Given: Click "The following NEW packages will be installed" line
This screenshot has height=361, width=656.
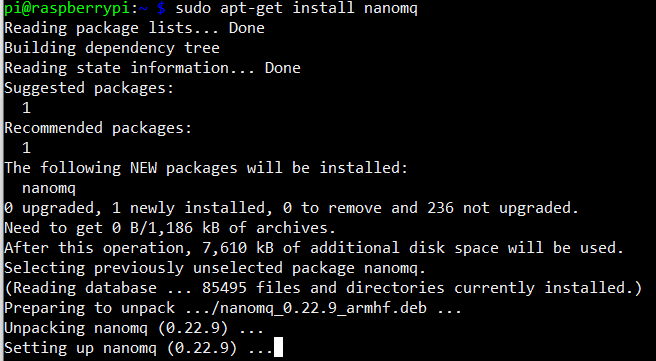Looking at the screenshot, I should coord(206,168).
